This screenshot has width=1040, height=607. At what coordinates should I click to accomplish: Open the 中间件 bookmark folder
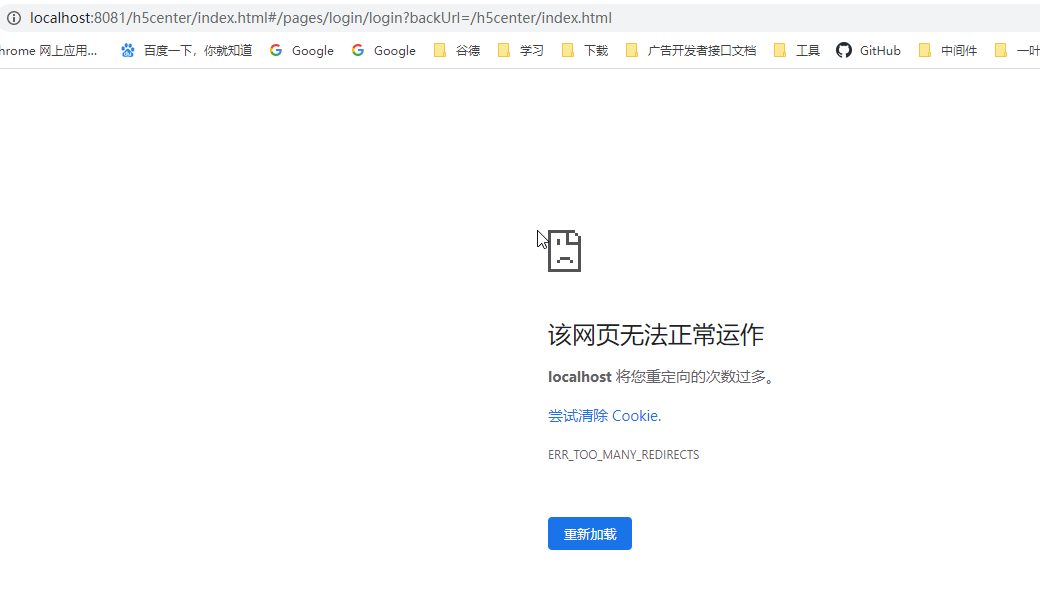coord(948,50)
